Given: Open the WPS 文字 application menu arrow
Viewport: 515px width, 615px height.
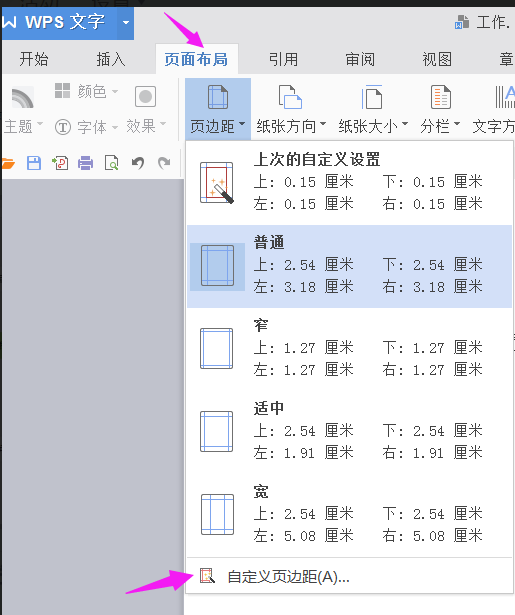Looking at the screenshot, I should pos(126,22).
